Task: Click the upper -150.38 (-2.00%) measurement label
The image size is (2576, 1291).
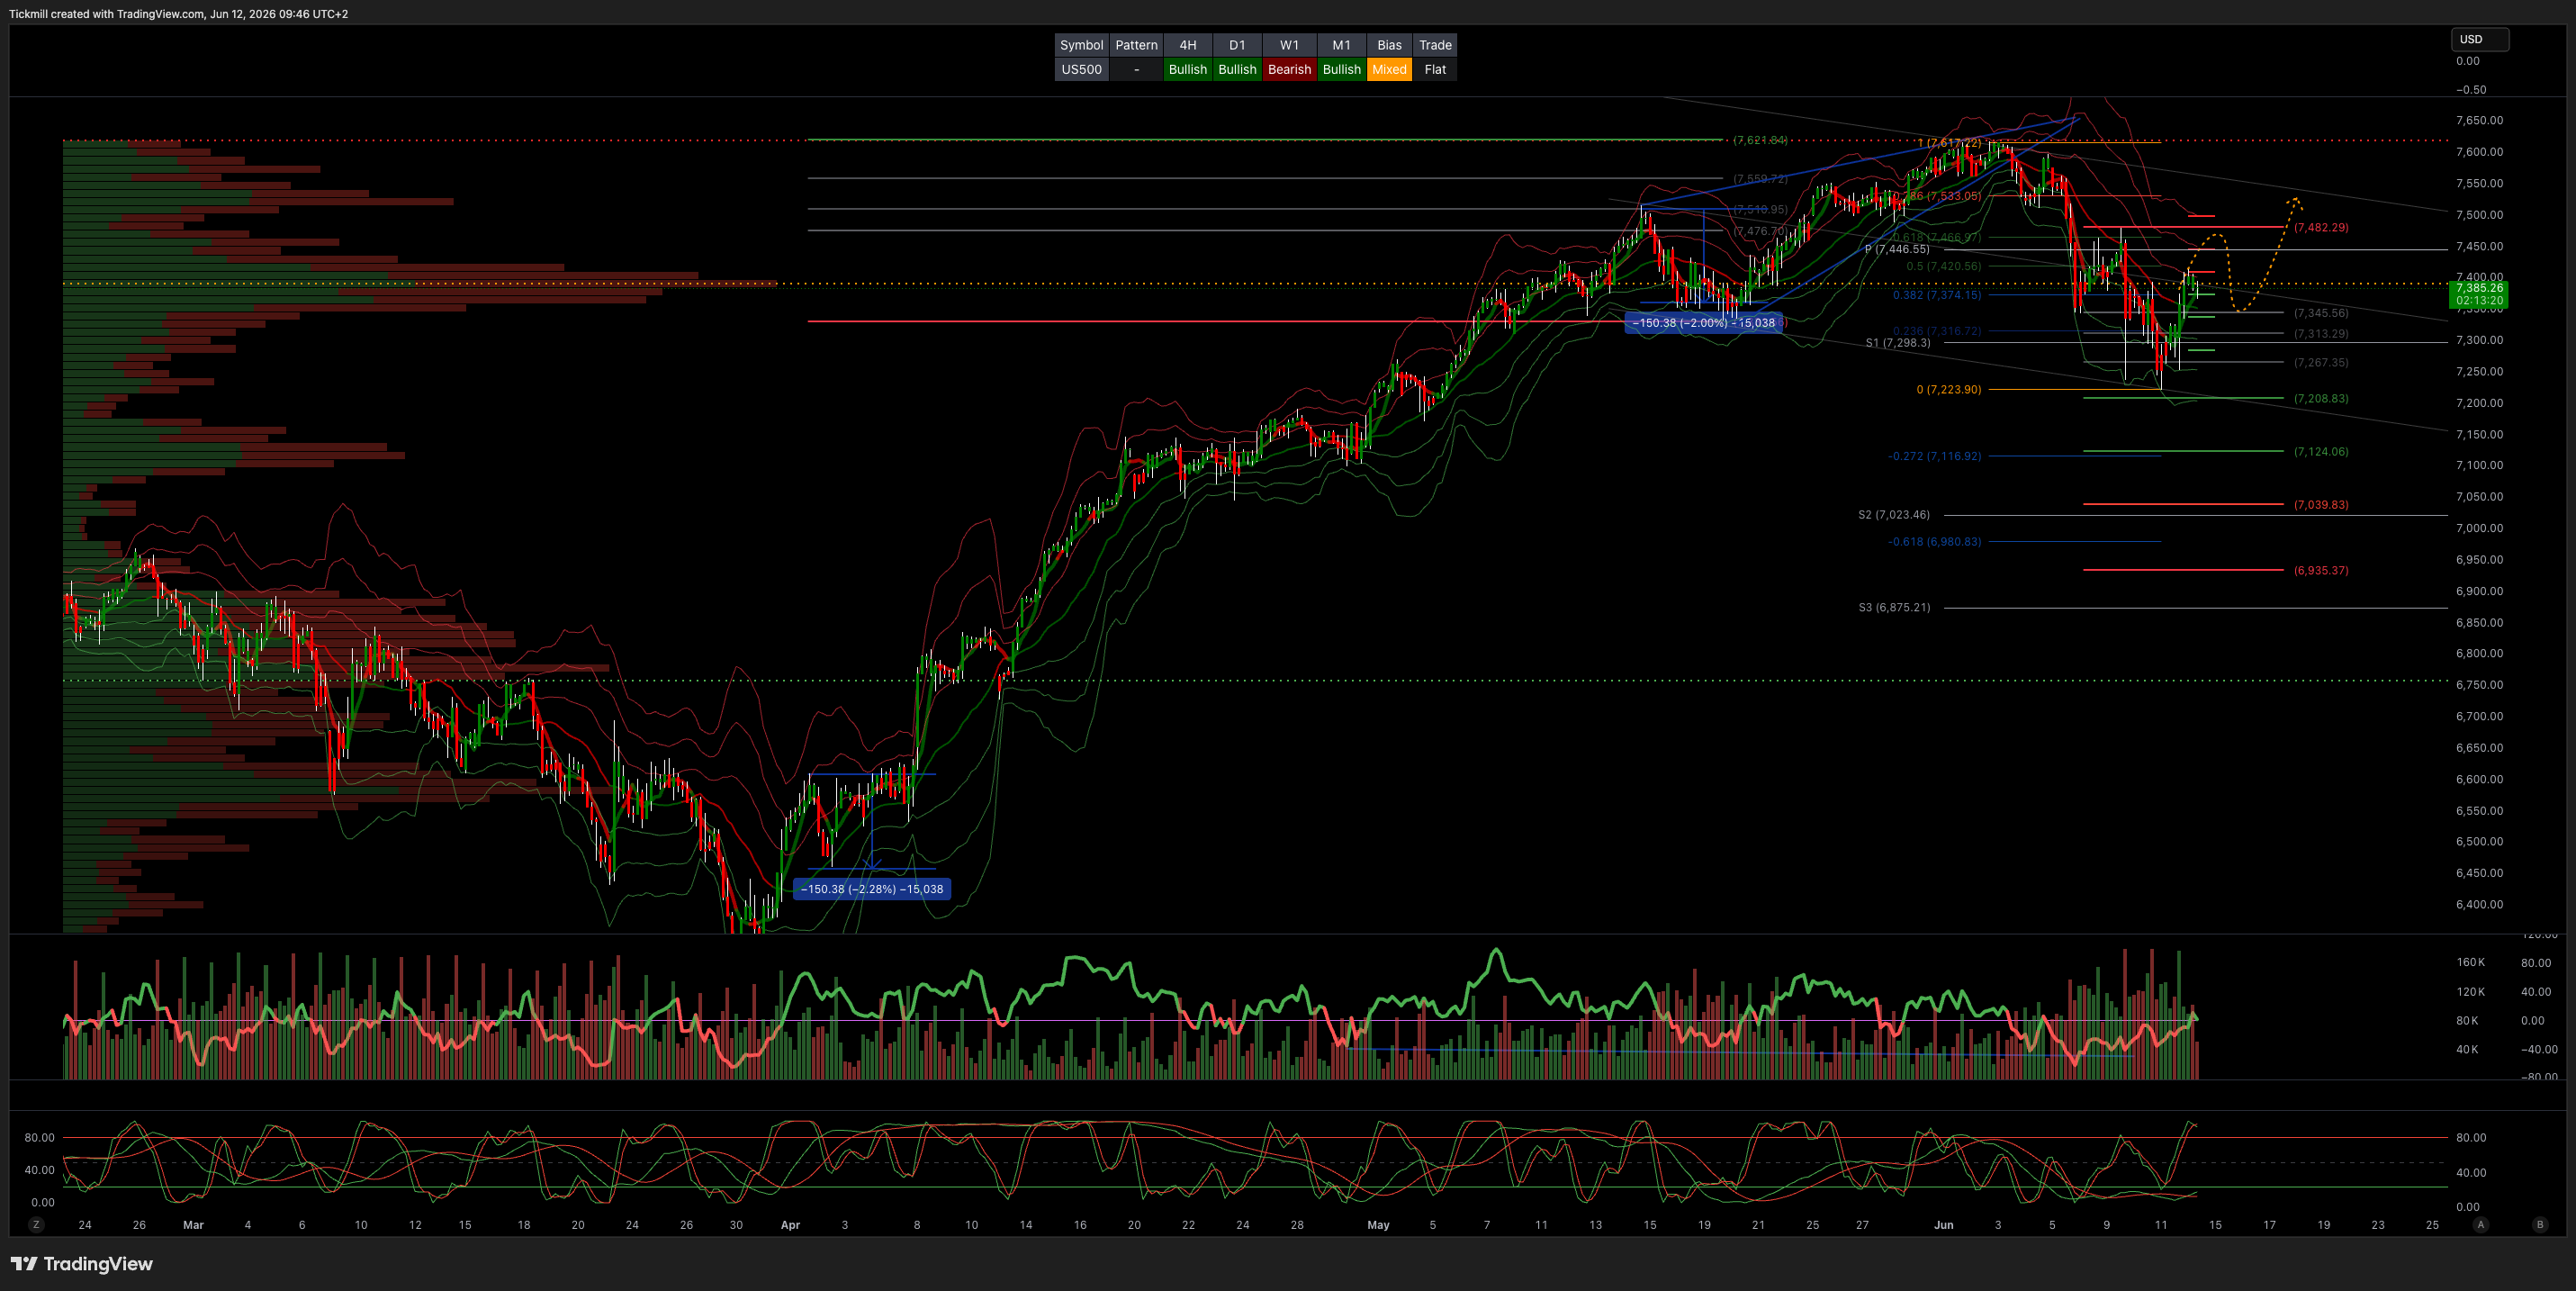Action: [x=1703, y=323]
